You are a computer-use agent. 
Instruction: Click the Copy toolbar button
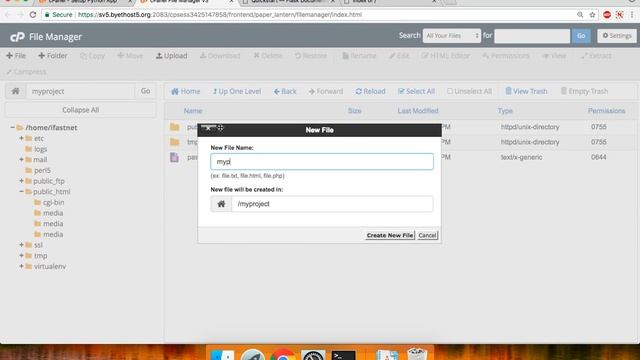coord(92,56)
